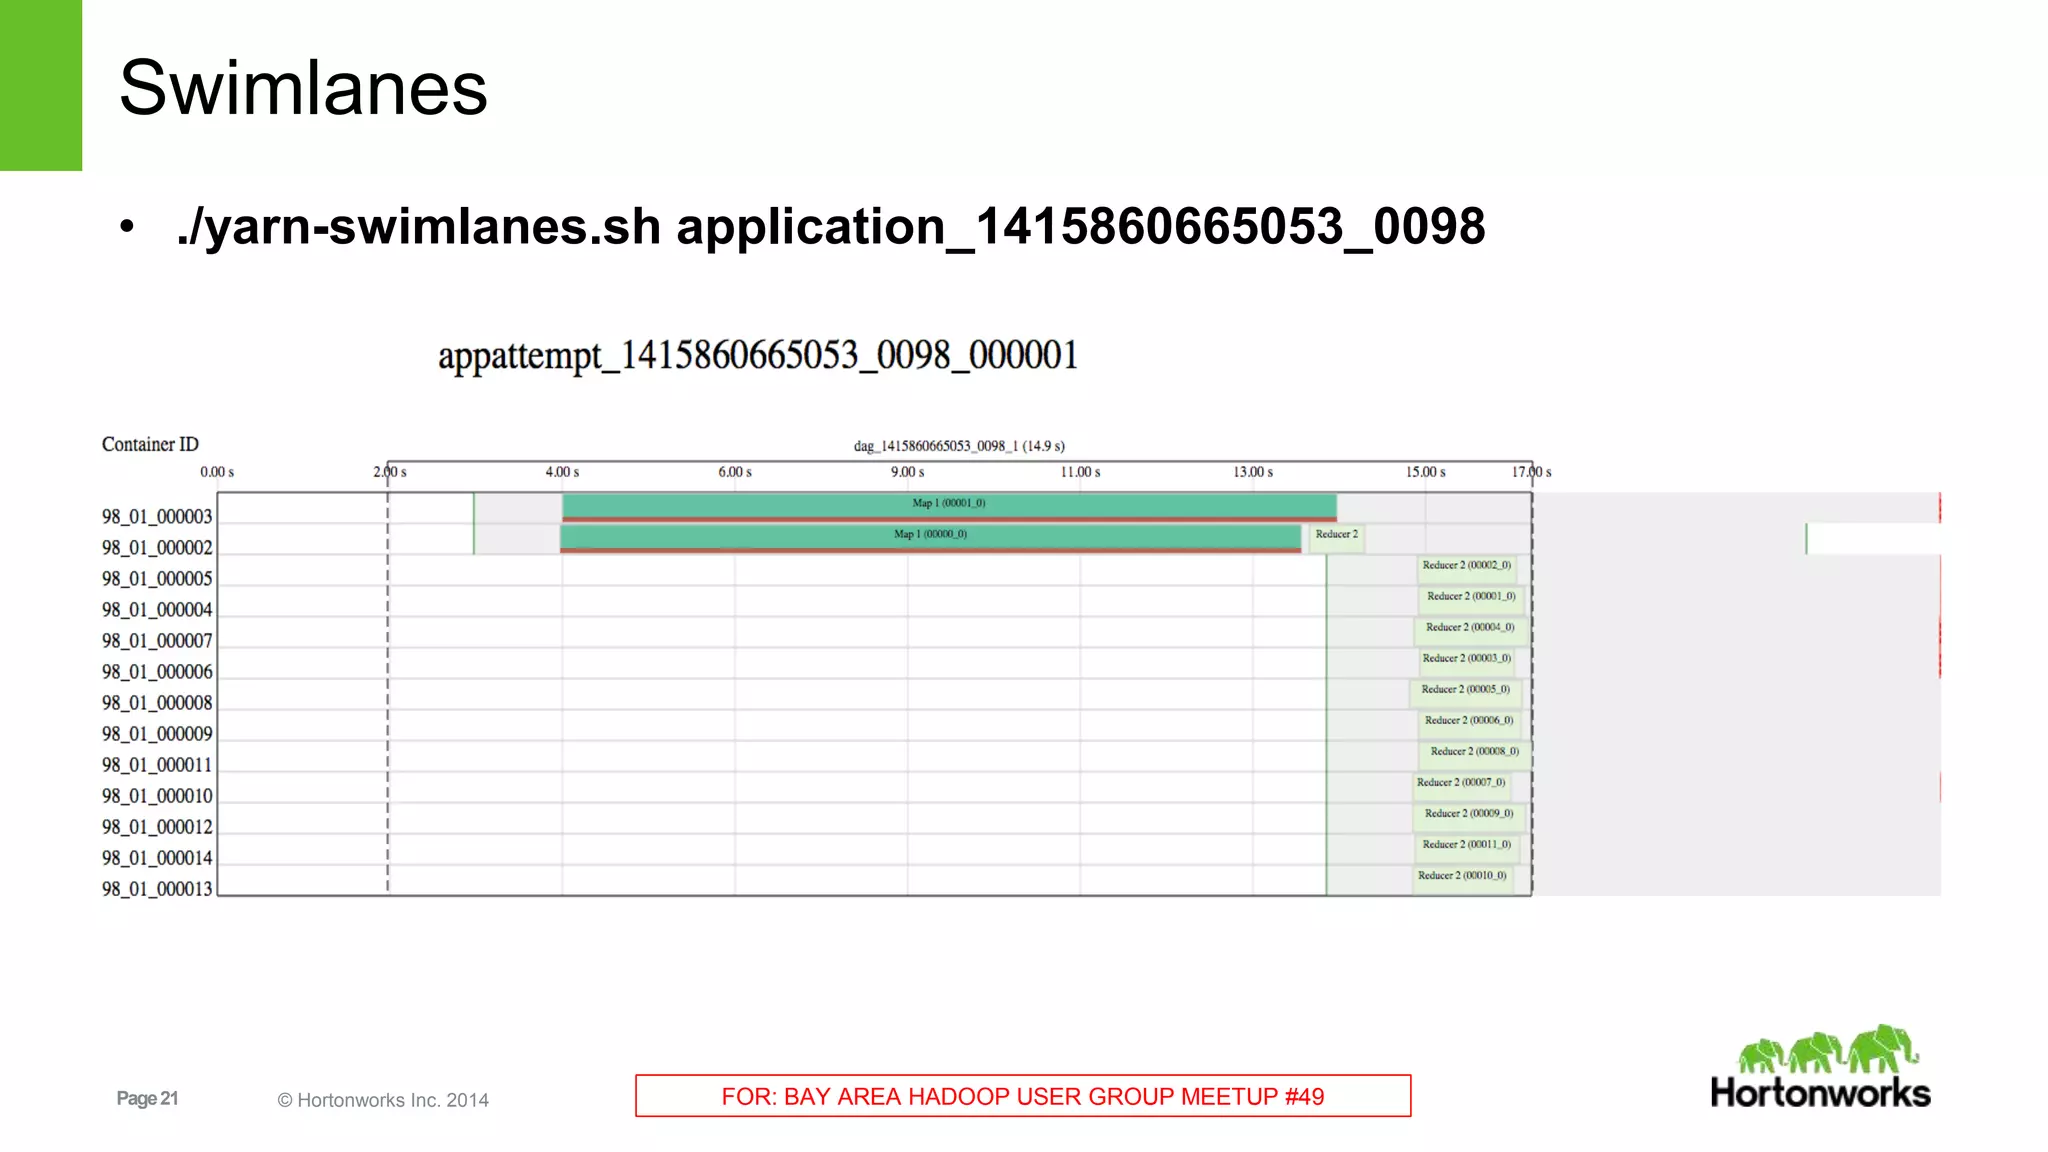
Task: Click container ID 98_01_000010
Action: 157,796
